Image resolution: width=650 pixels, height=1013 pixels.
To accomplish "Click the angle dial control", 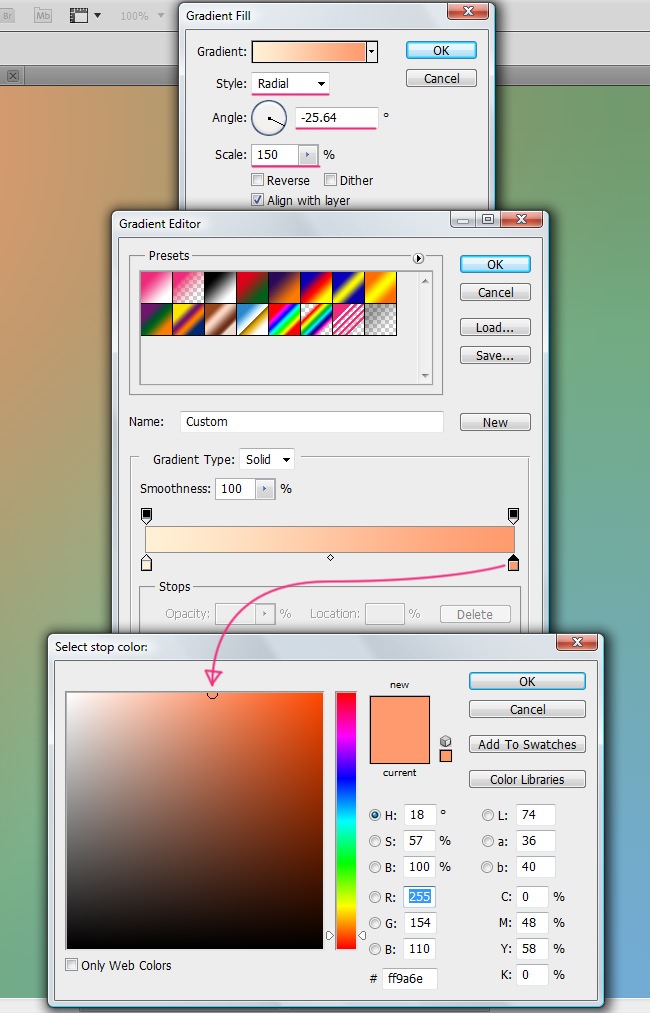I will pos(269,118).
